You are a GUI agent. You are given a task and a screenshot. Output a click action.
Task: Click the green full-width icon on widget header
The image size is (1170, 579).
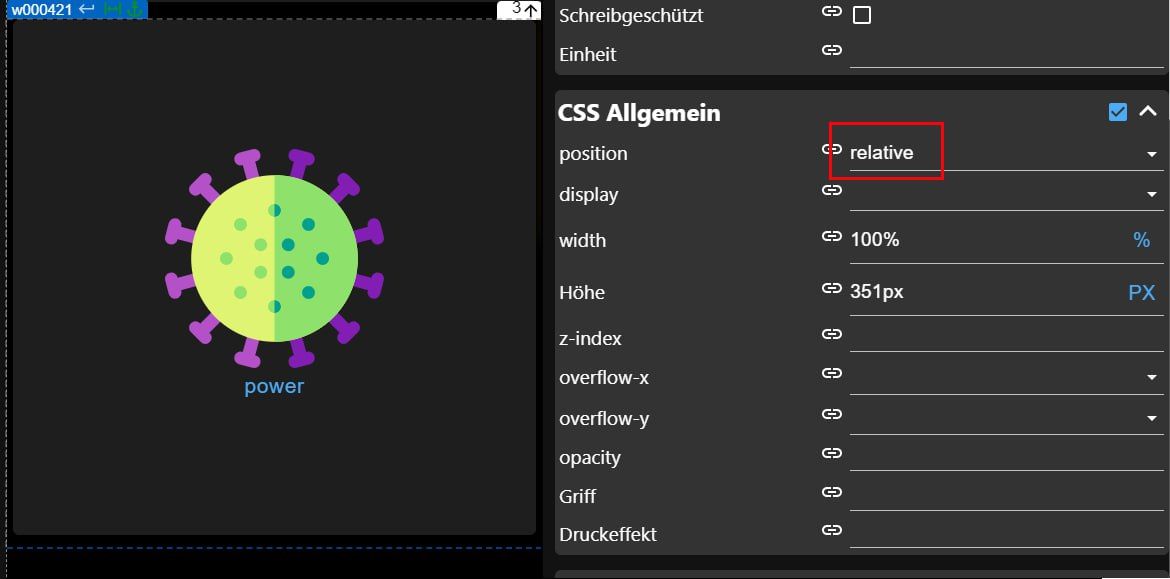[113, 10]
